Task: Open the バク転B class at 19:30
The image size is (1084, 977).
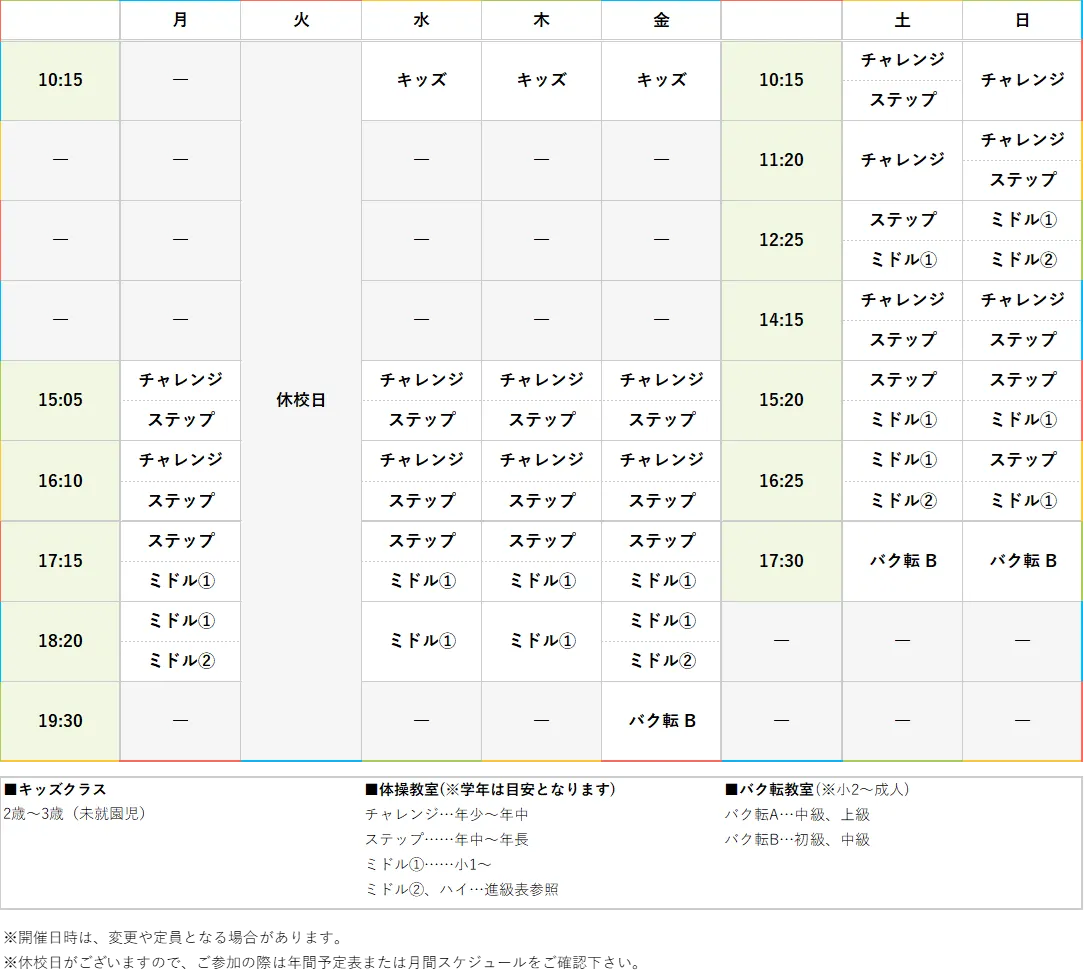Action: coord(660,720)
